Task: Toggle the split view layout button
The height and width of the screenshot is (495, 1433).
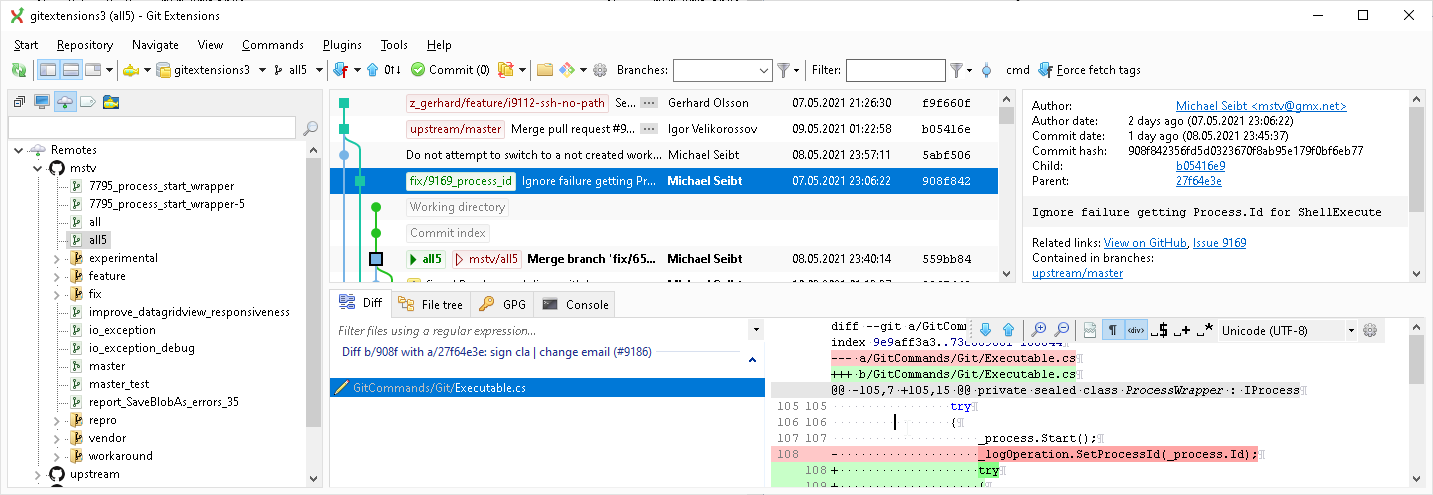Action: tap(71, 70)
